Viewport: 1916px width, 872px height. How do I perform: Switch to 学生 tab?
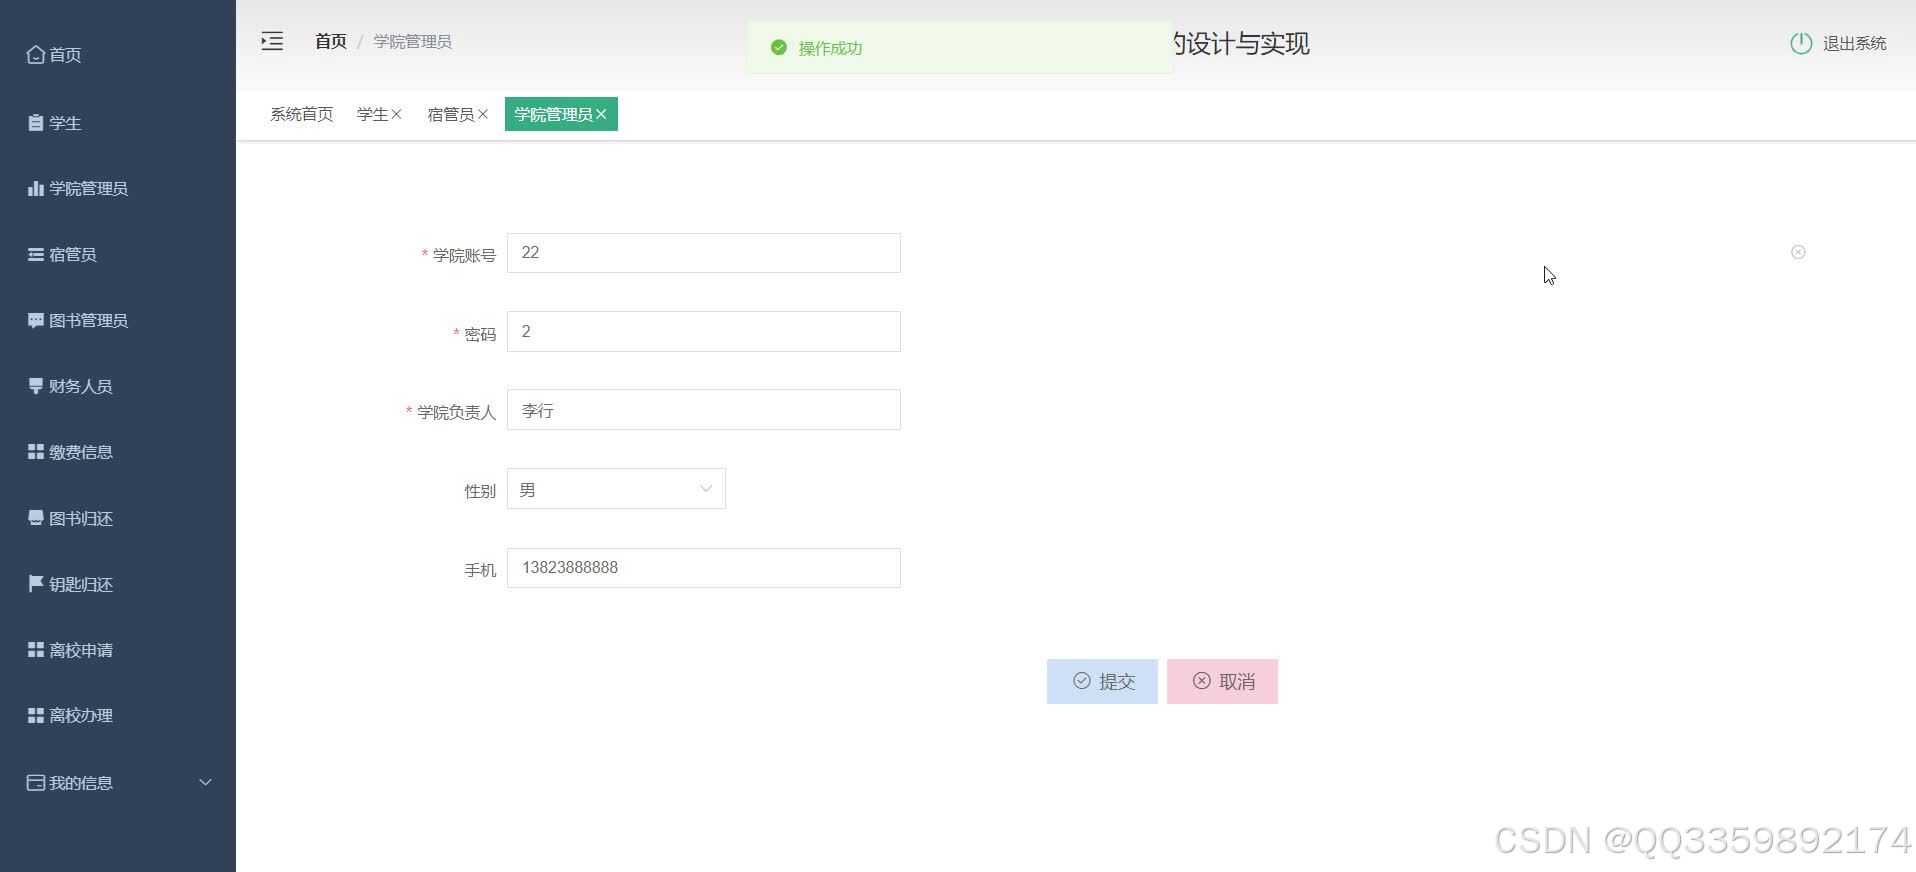[x=373, y=114]
